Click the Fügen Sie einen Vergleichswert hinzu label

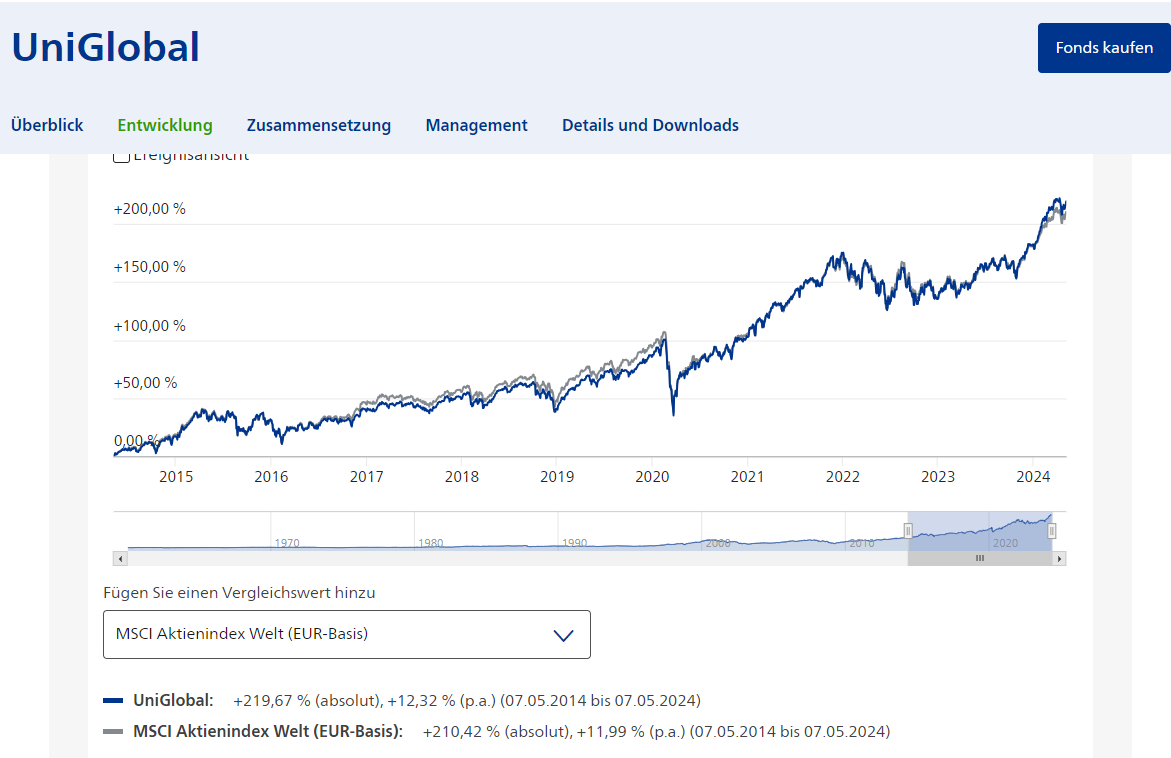(x=239, y=593)
